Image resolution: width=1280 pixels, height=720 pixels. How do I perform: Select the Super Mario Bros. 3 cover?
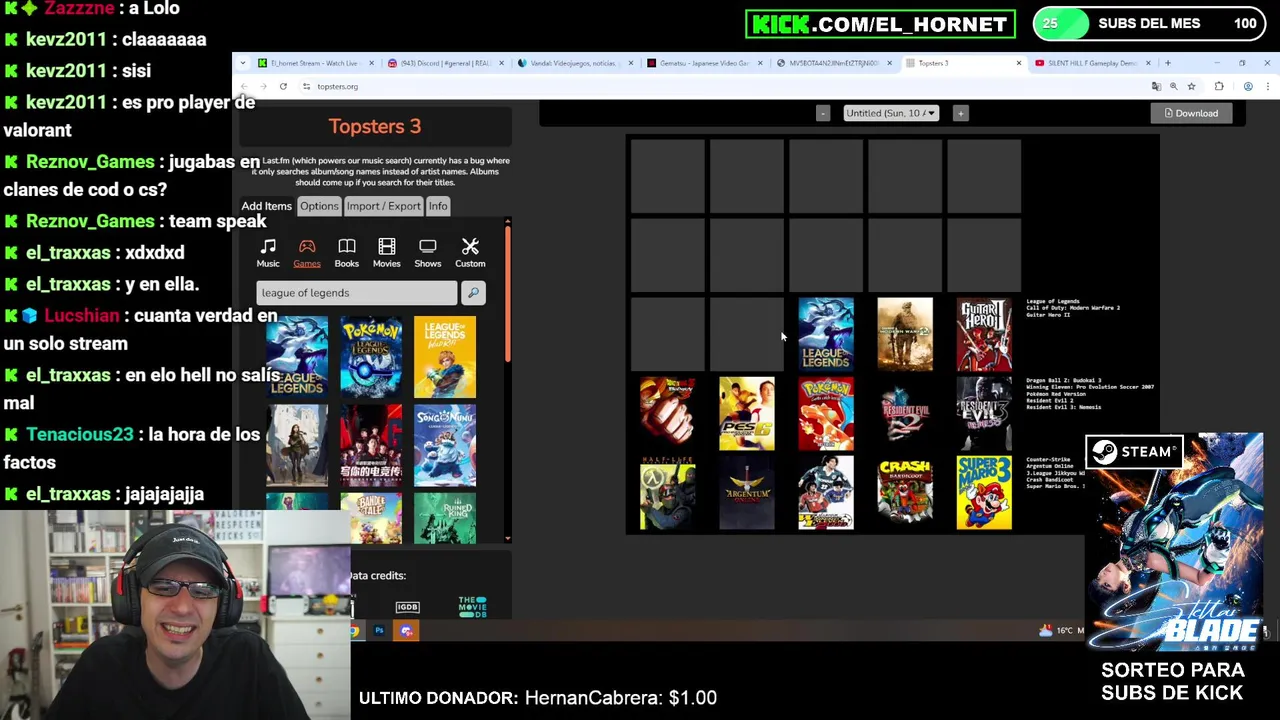[984, 493]
